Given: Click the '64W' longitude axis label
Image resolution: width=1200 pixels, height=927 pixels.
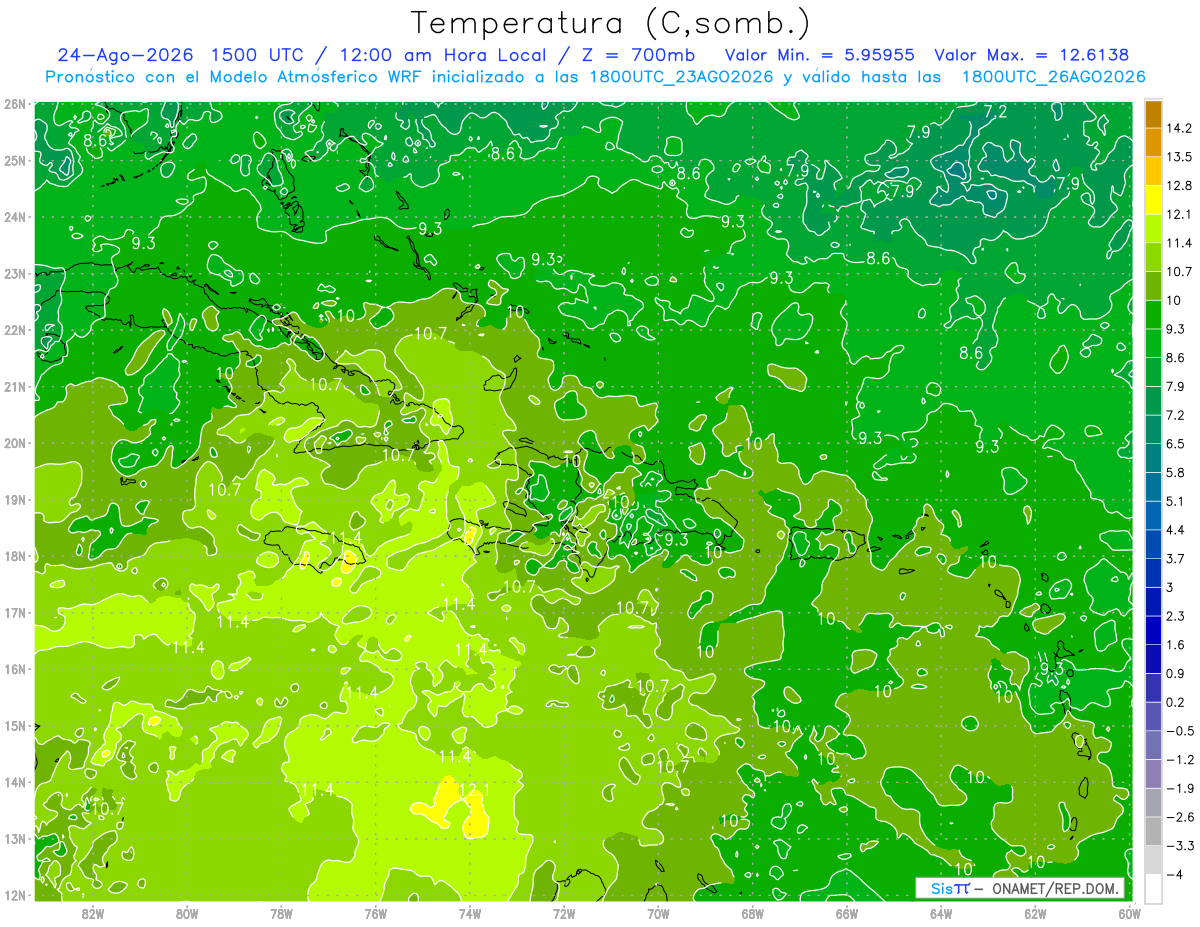Looking at the screenshot, I should [x=941, y=913].
